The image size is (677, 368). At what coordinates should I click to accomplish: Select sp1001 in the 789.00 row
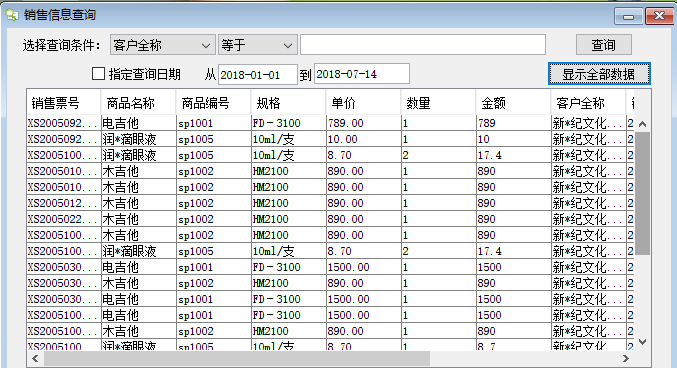tap(213, 124)
